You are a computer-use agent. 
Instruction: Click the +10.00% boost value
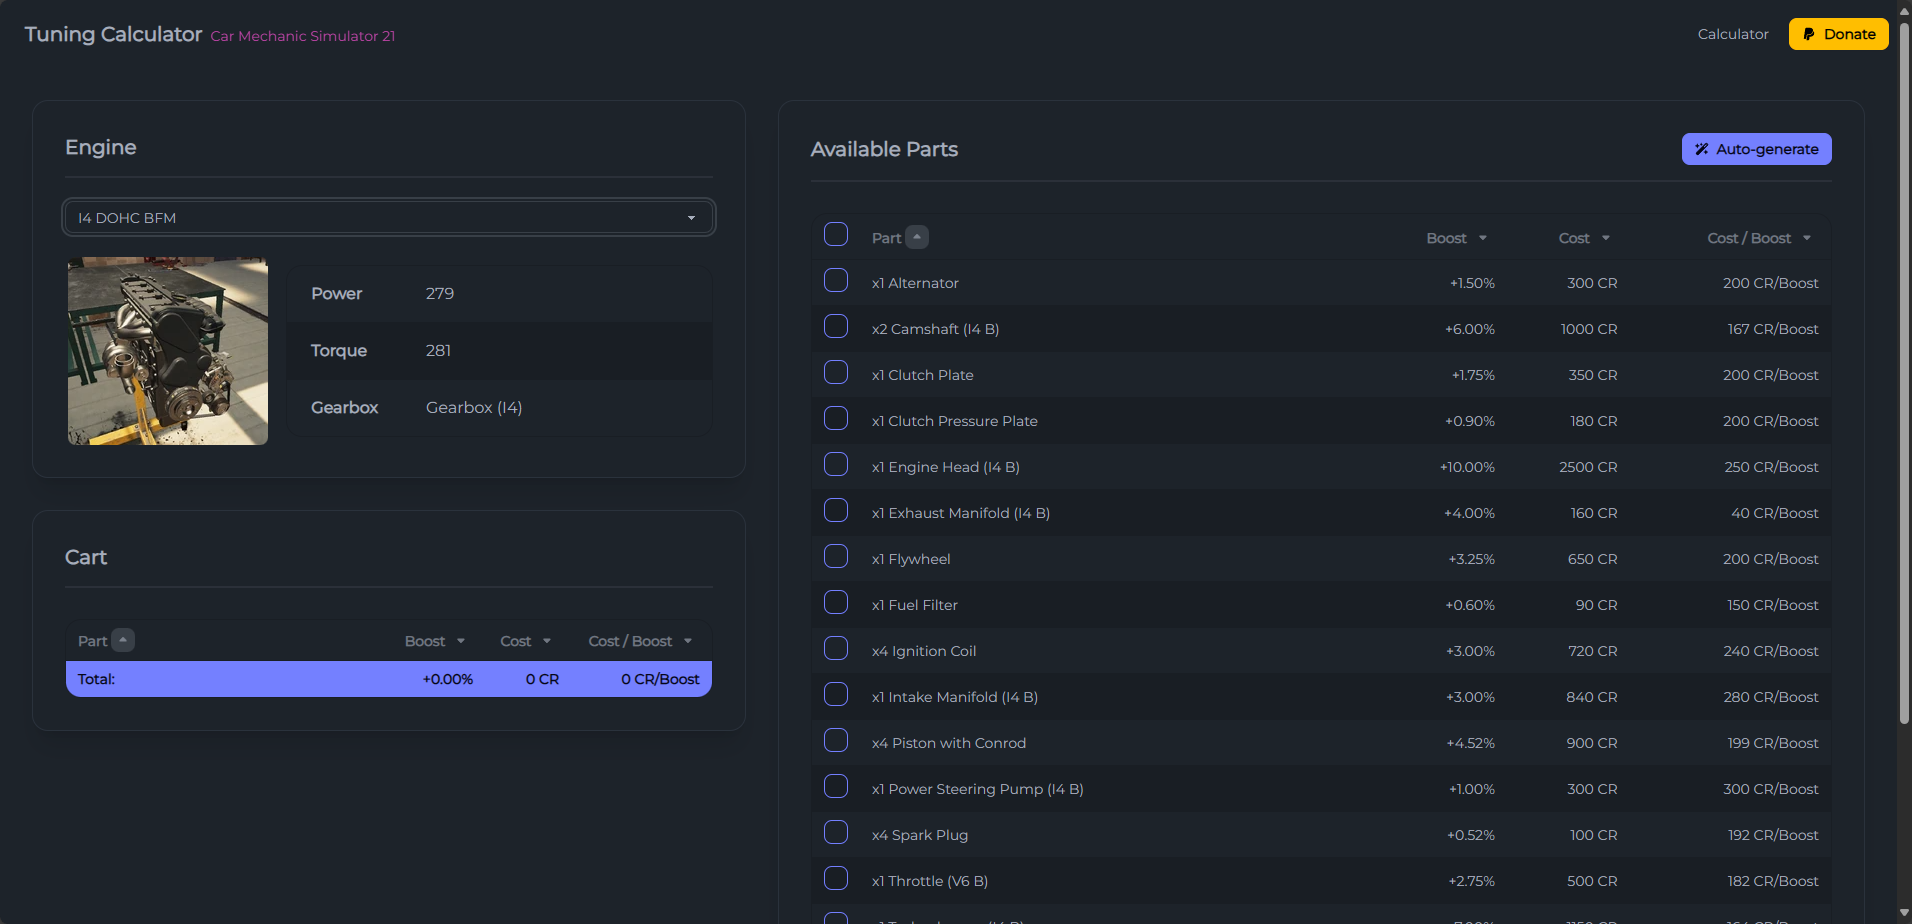pos(1467,467)
